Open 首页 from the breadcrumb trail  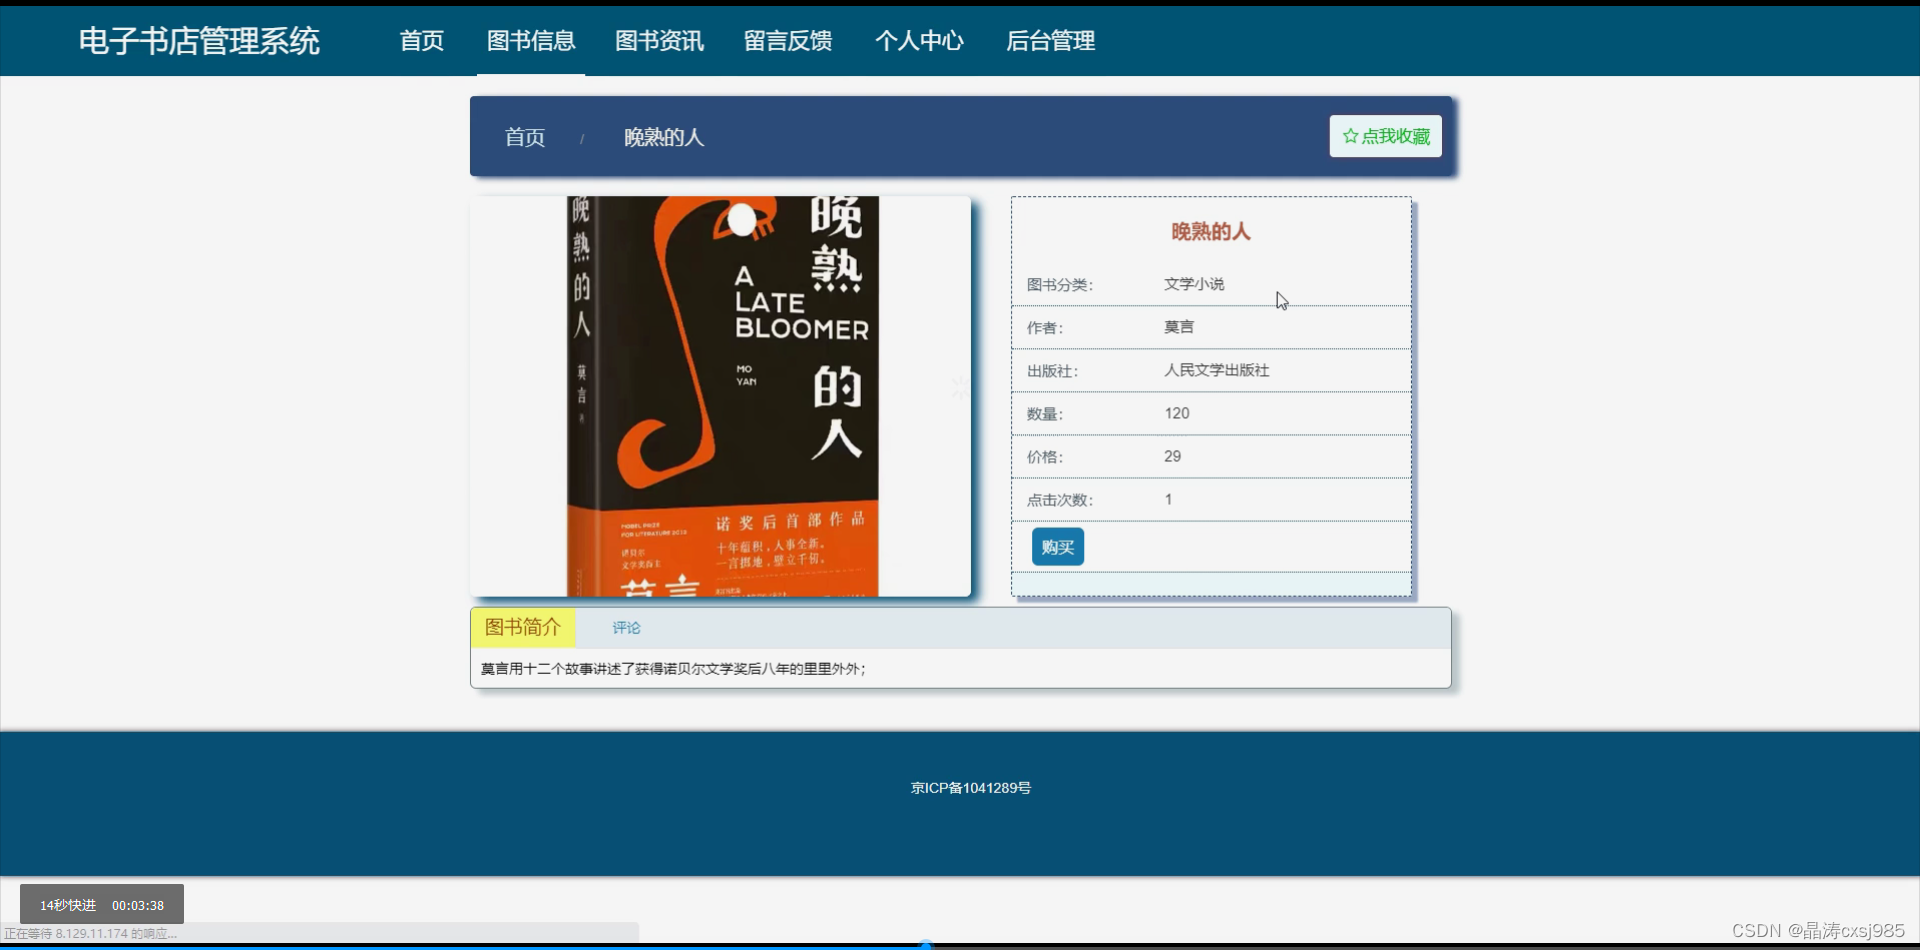(x=524, y=137)
